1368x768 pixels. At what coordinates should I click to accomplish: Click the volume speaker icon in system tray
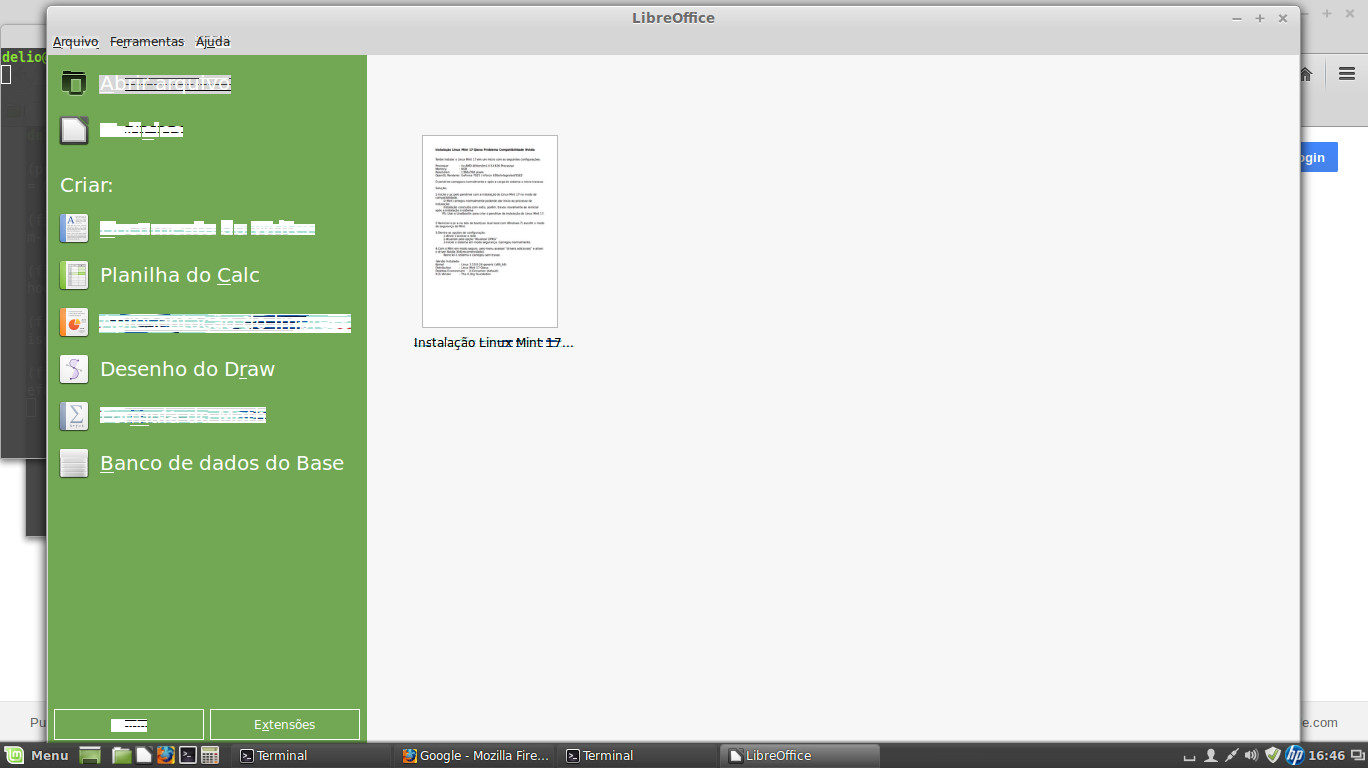(x=1251, y=755)
